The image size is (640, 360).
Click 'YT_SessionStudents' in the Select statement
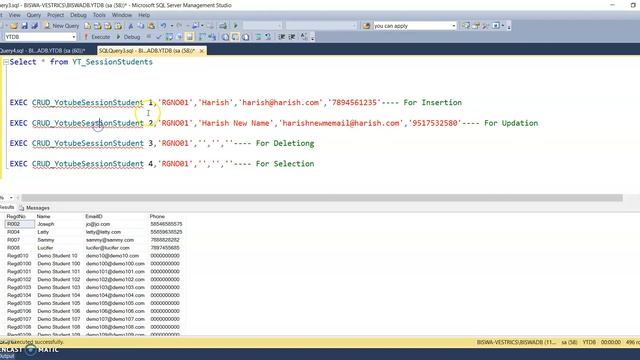click(112, 62)
